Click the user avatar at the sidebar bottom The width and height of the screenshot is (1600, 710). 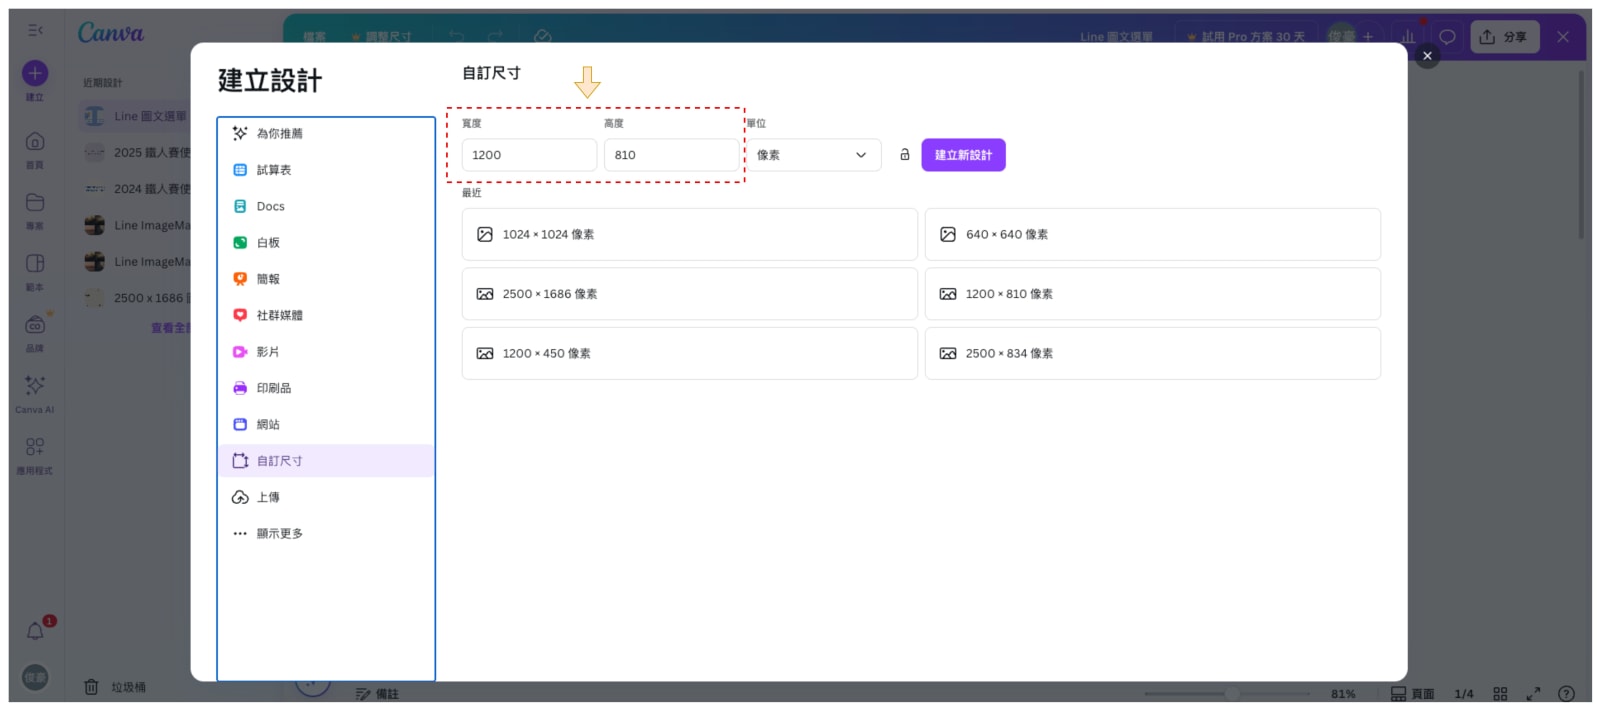[x=35, y=677]
